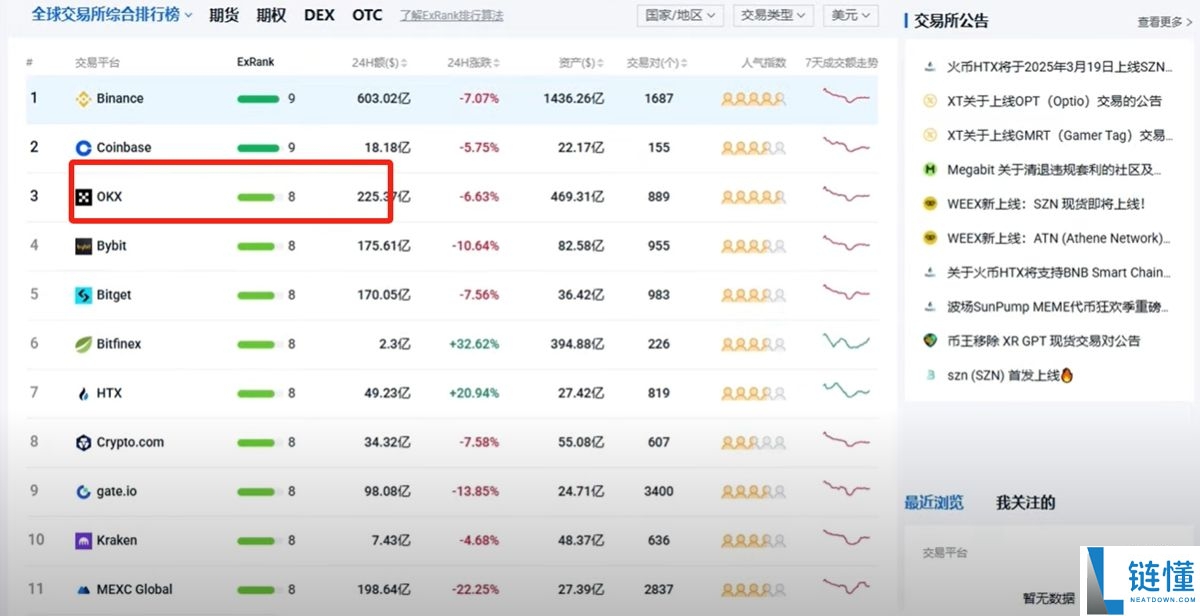This screenshot has width=1200, height=616.
Task: Open Bitfinex 7-day volume trend chart
Action: click(x=846, y=343)
